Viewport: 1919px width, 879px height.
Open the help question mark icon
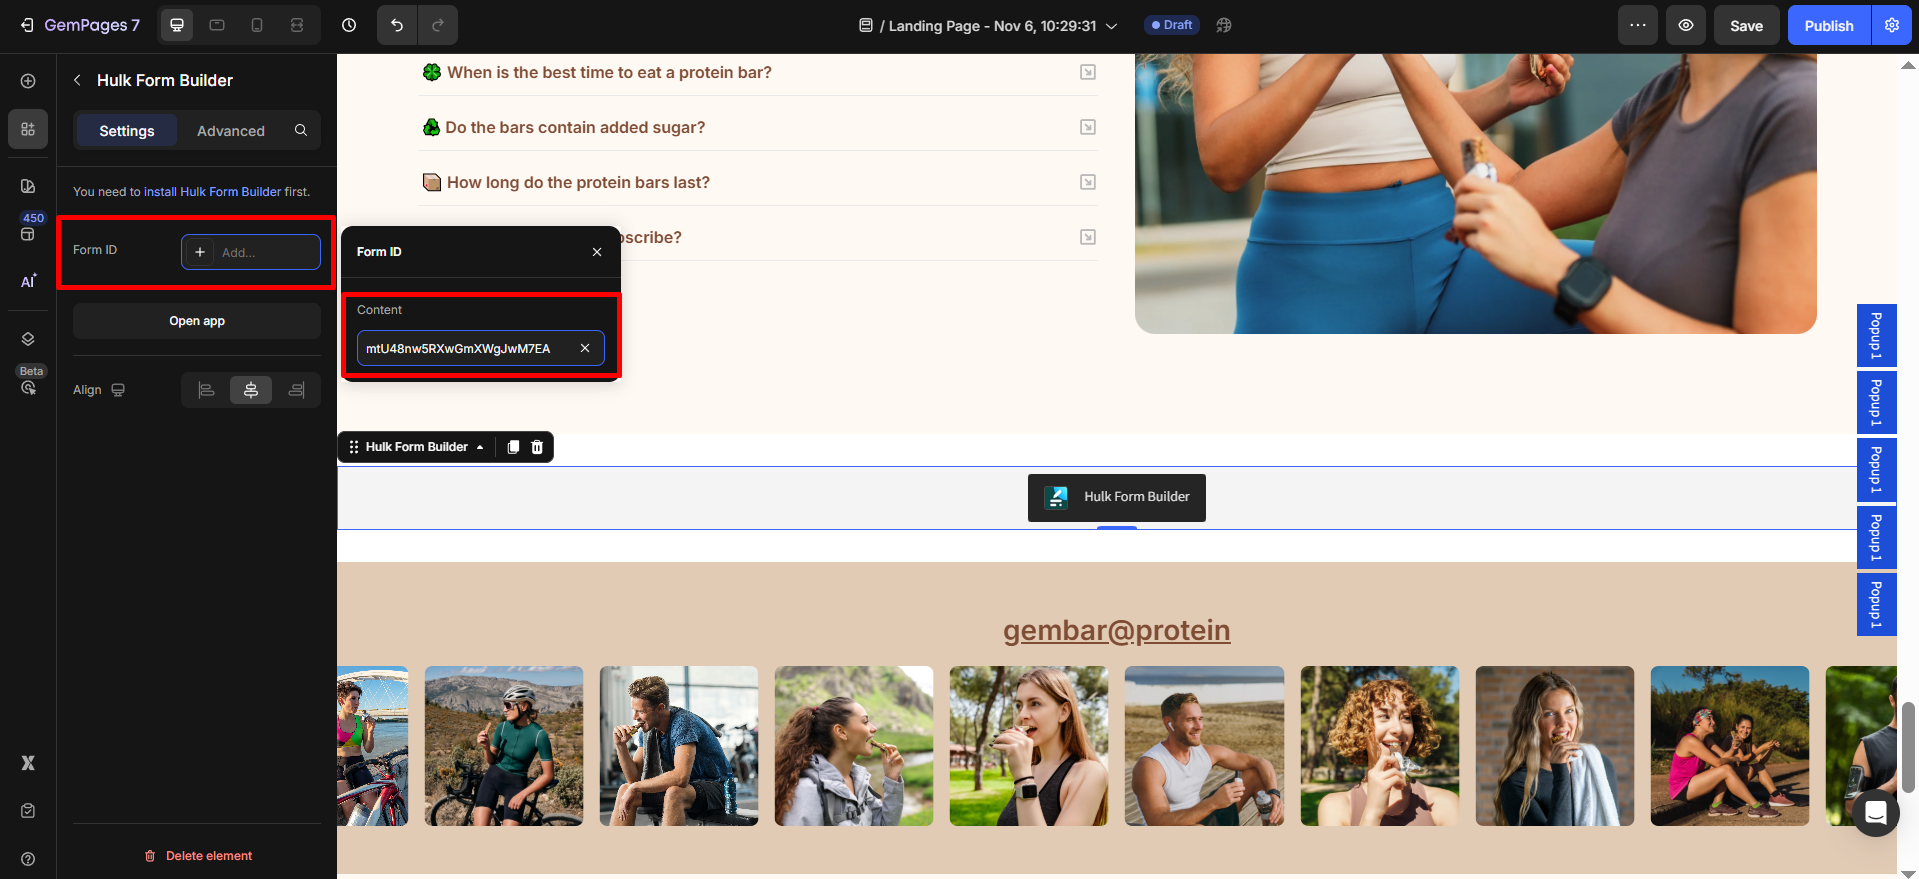(x=28, y=859)
